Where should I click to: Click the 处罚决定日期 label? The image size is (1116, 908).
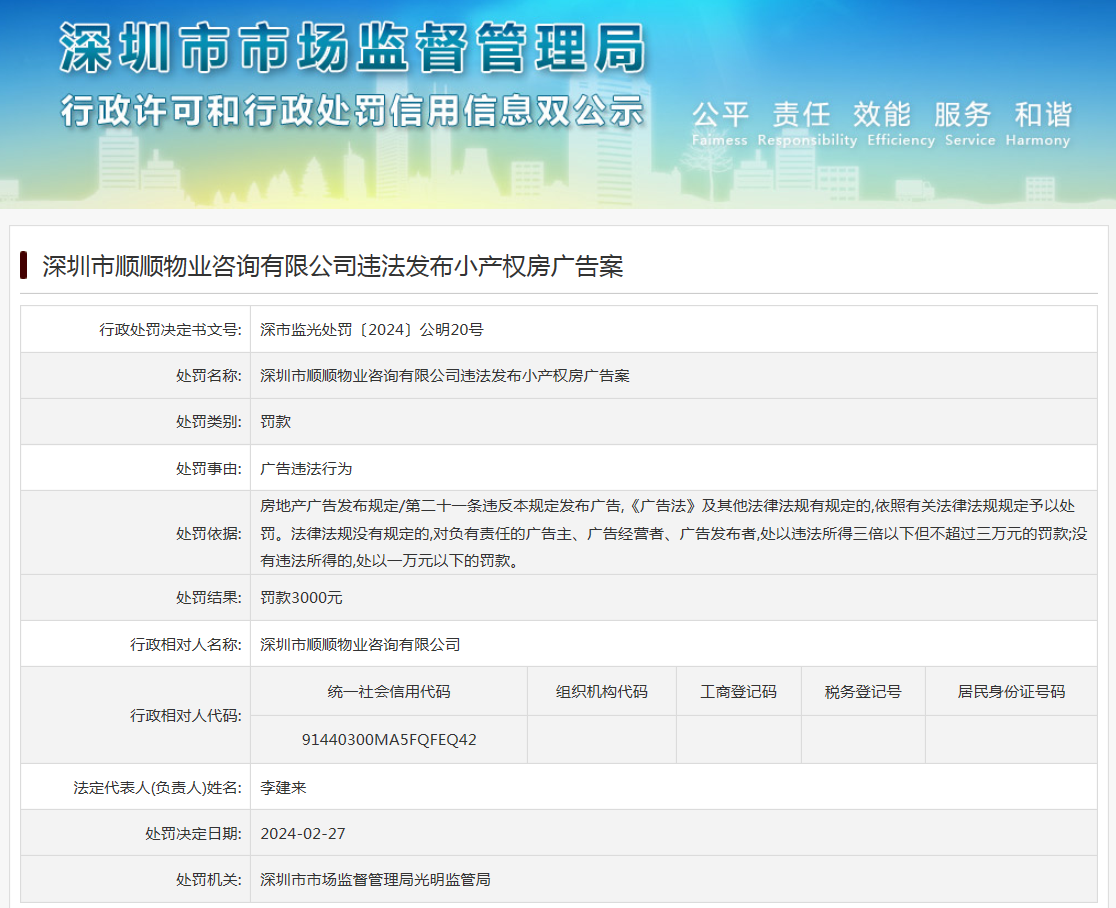194,834
